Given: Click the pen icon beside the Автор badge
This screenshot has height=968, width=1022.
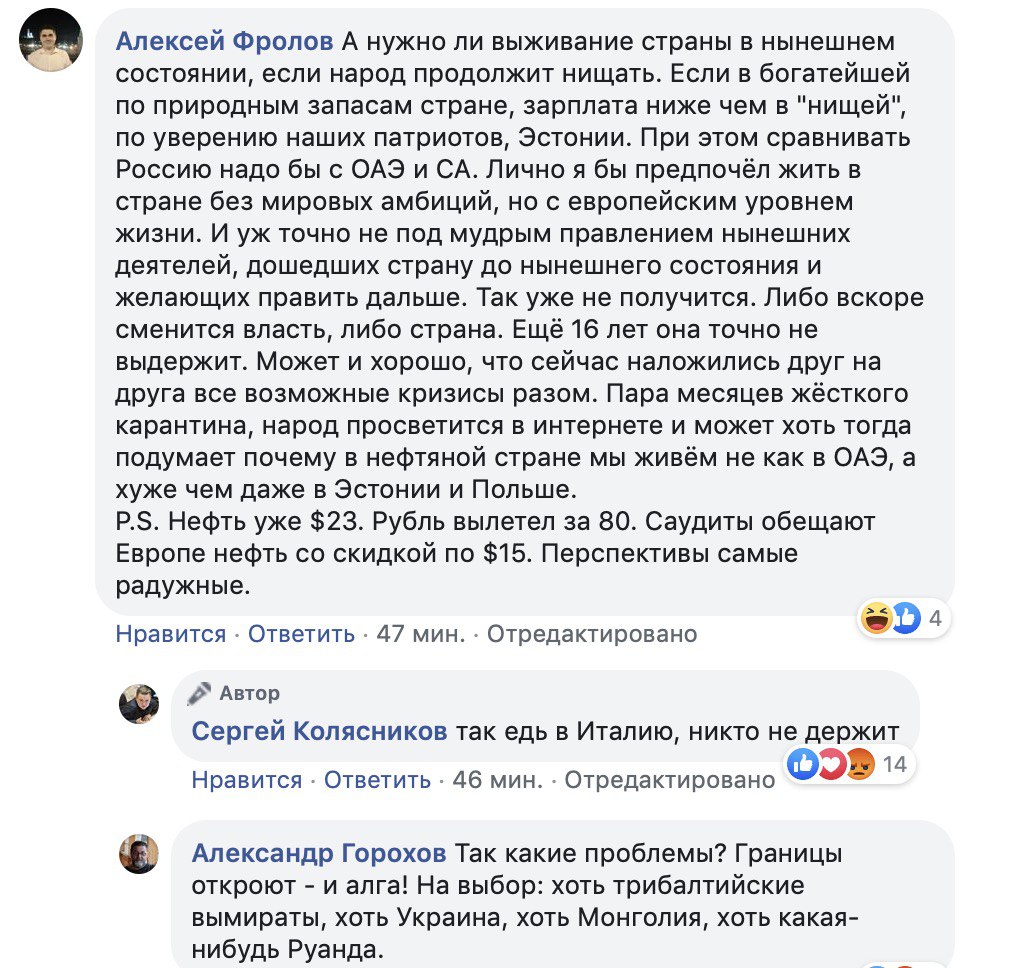Looking at the screenshot, I should (200, 693).
